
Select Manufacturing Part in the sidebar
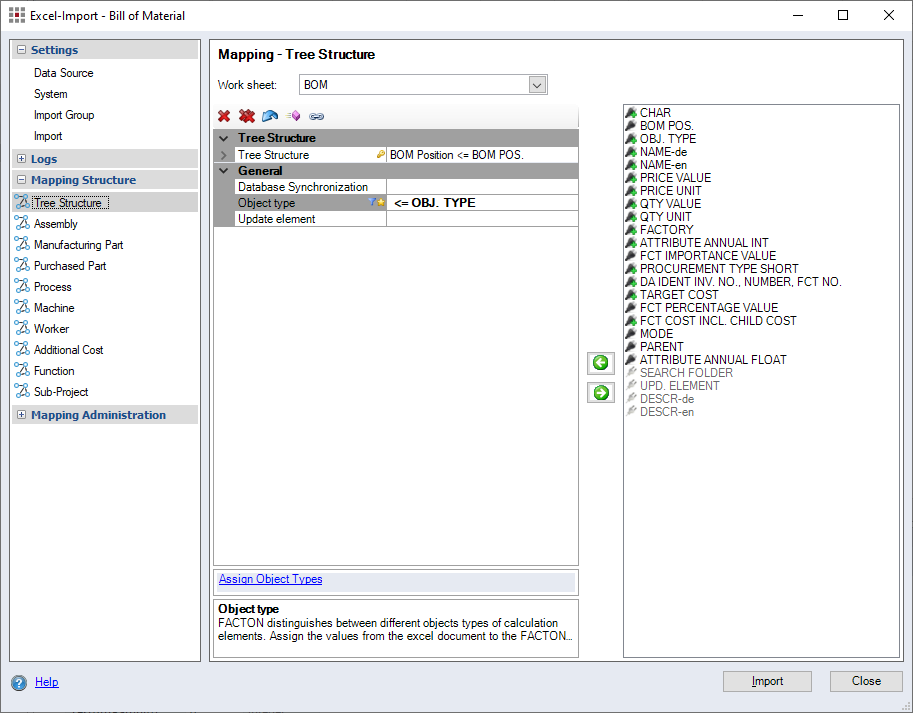click(x=78, y=245)
